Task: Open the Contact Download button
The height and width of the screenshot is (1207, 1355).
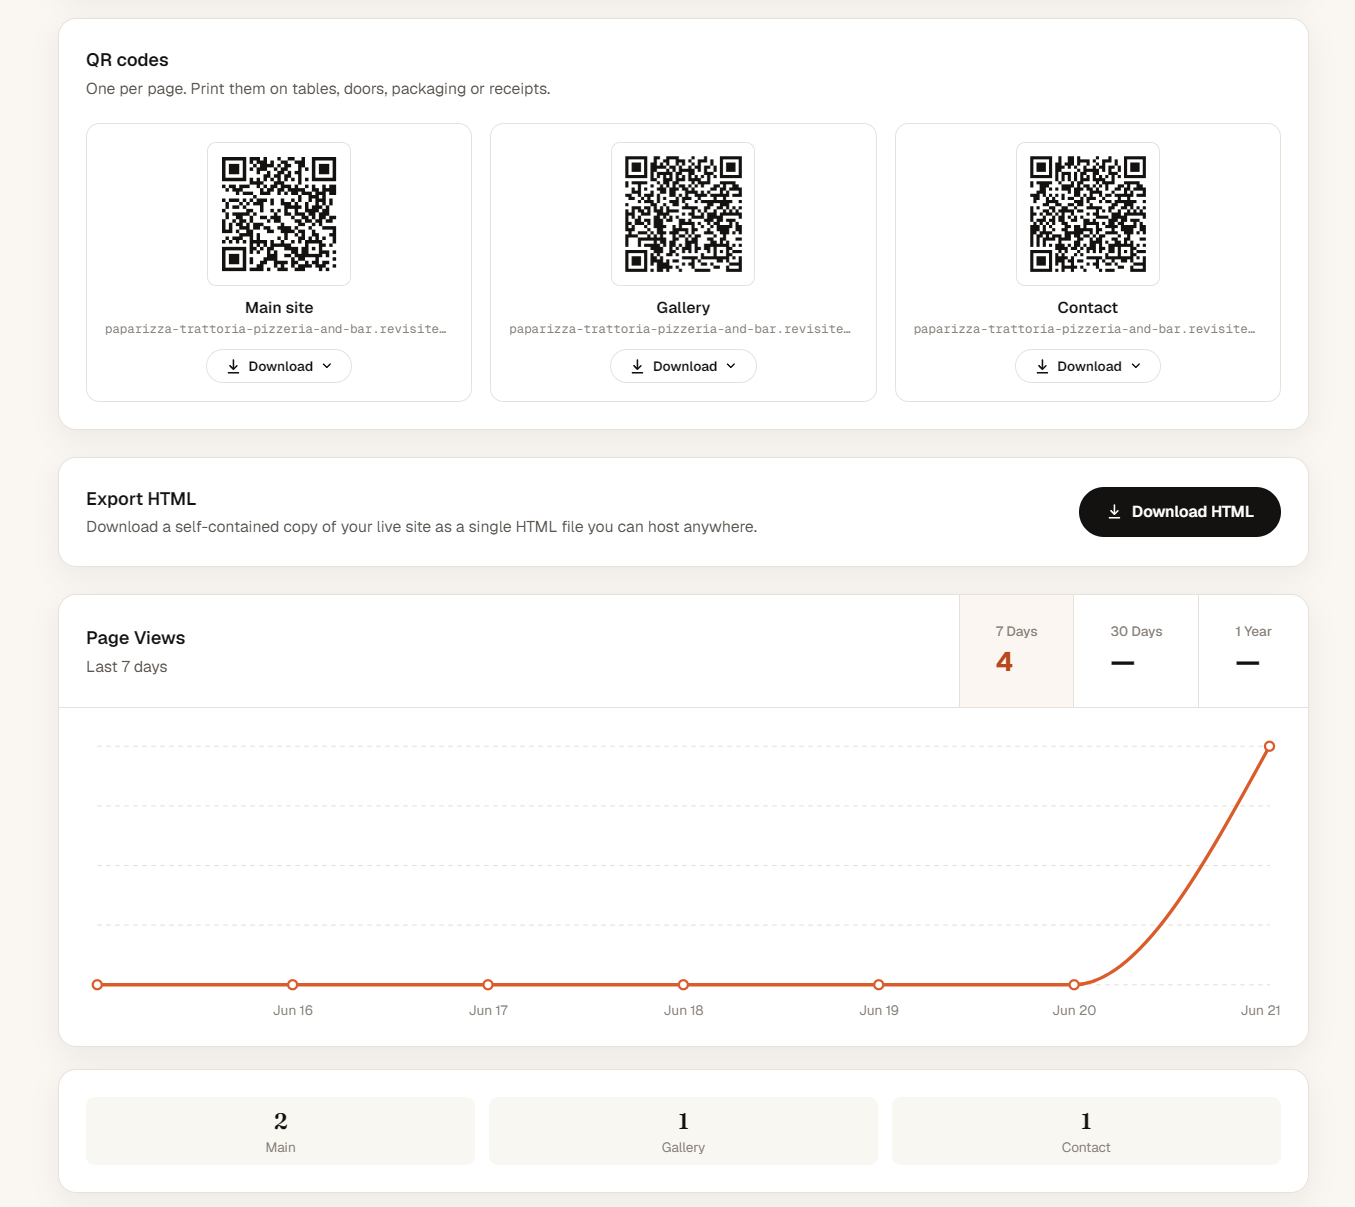Action: [1088, 366]
